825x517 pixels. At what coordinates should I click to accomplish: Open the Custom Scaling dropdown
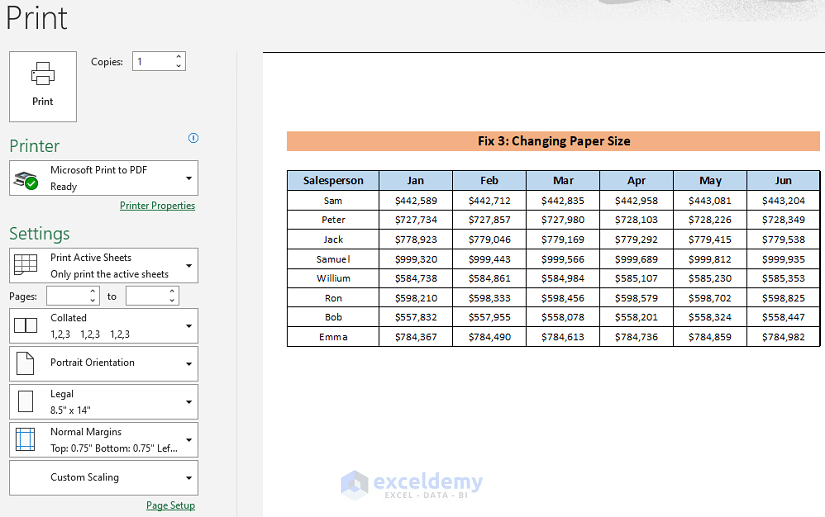tap(104, 478)
